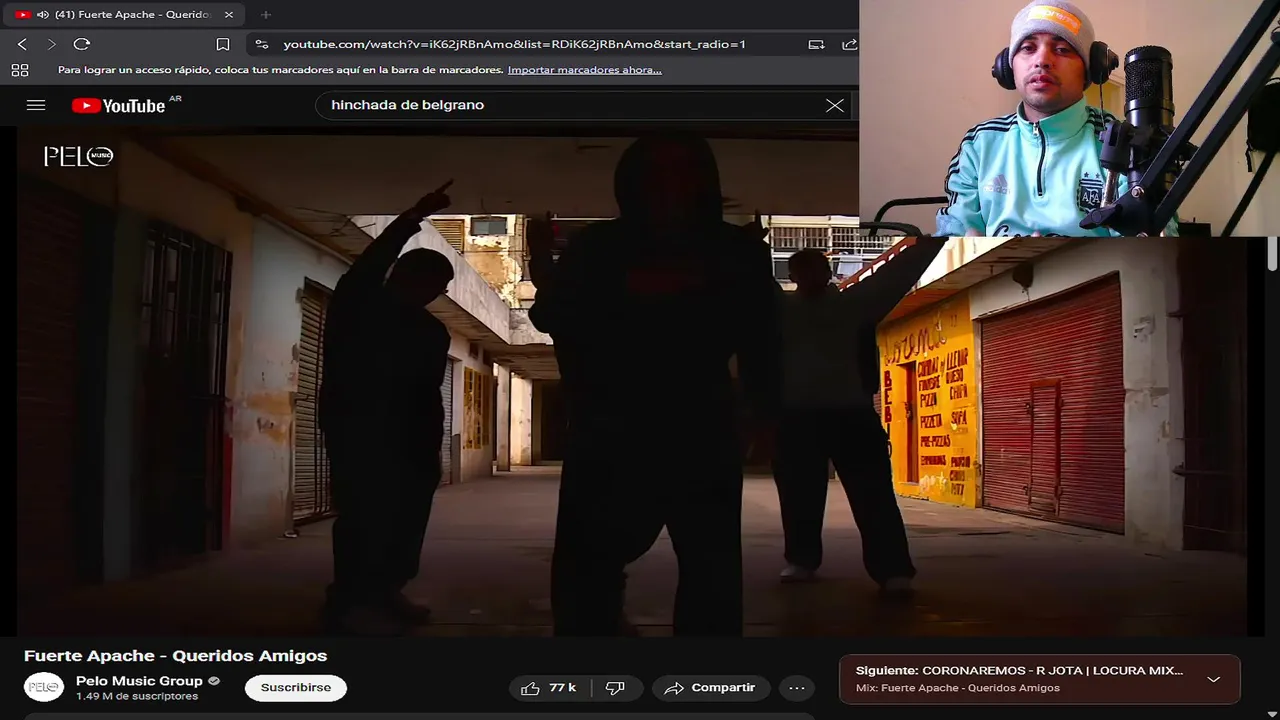Click the video title Fuerte Apache - Queridos Amigos
Viewport: 1280px width, 720px height.
pyautogui.click(x=175, y=656)
